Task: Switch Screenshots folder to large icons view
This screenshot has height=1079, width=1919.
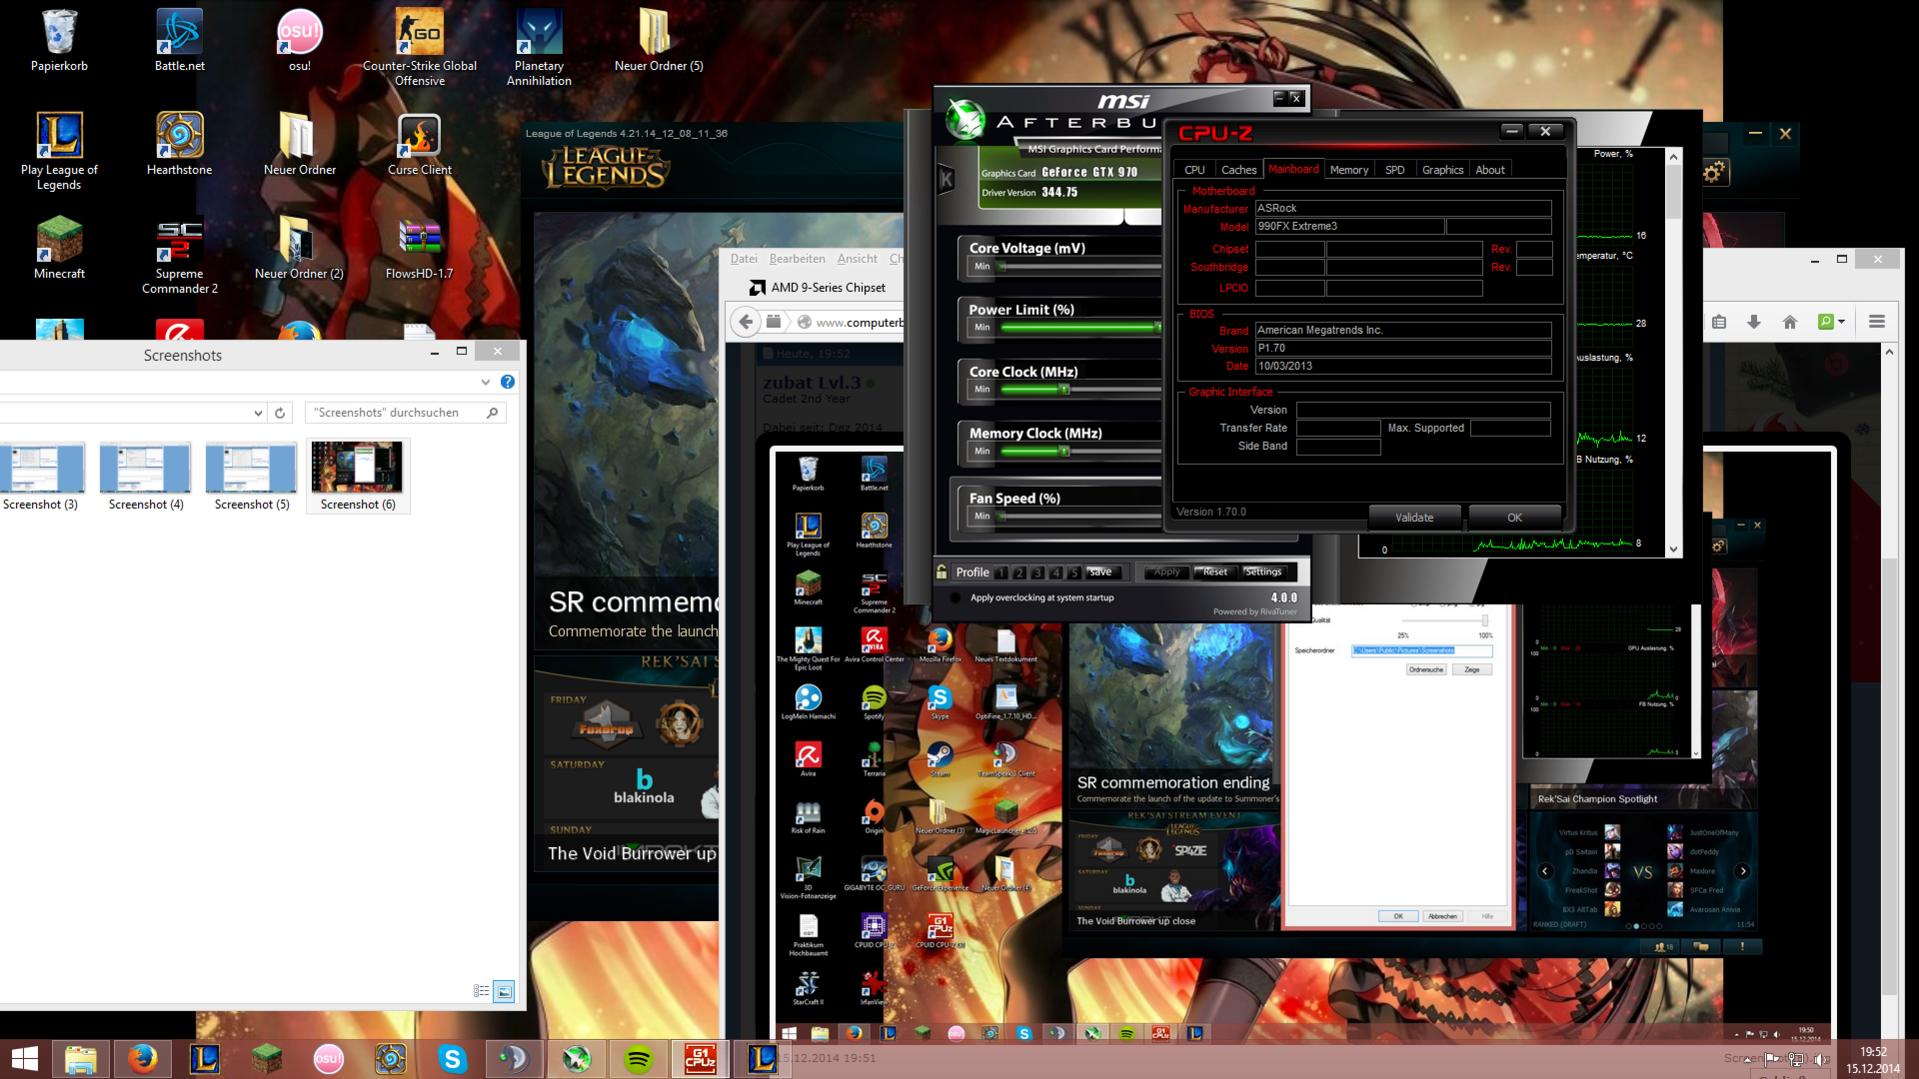Action: [x=504, y=991]
